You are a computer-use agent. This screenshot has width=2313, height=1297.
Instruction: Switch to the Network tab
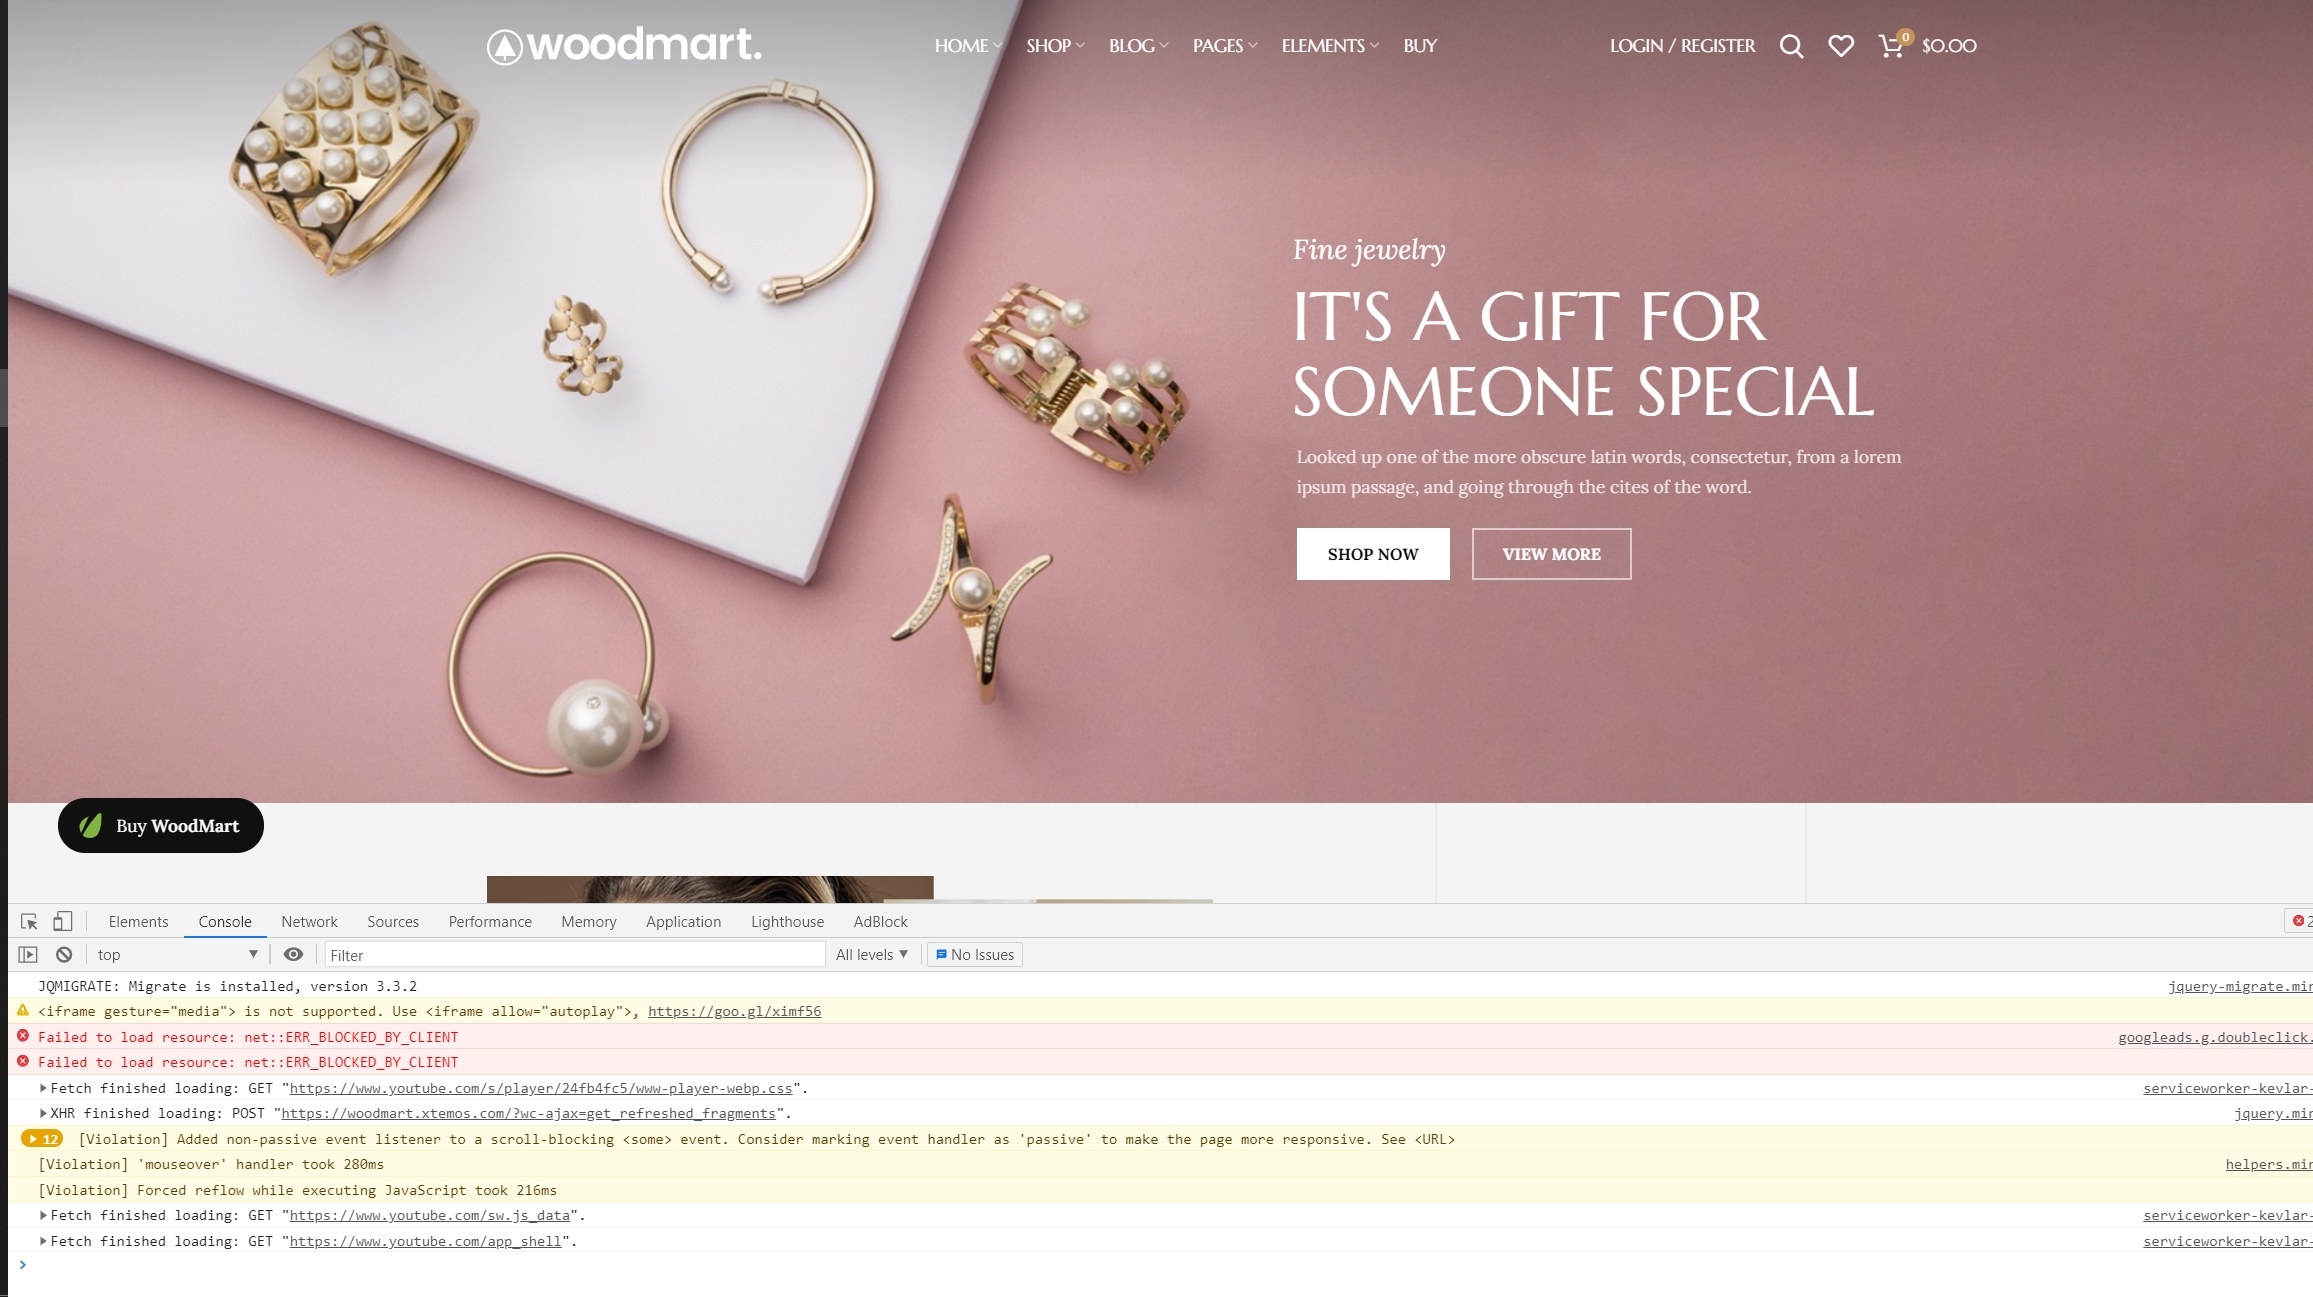click(309, 921)
